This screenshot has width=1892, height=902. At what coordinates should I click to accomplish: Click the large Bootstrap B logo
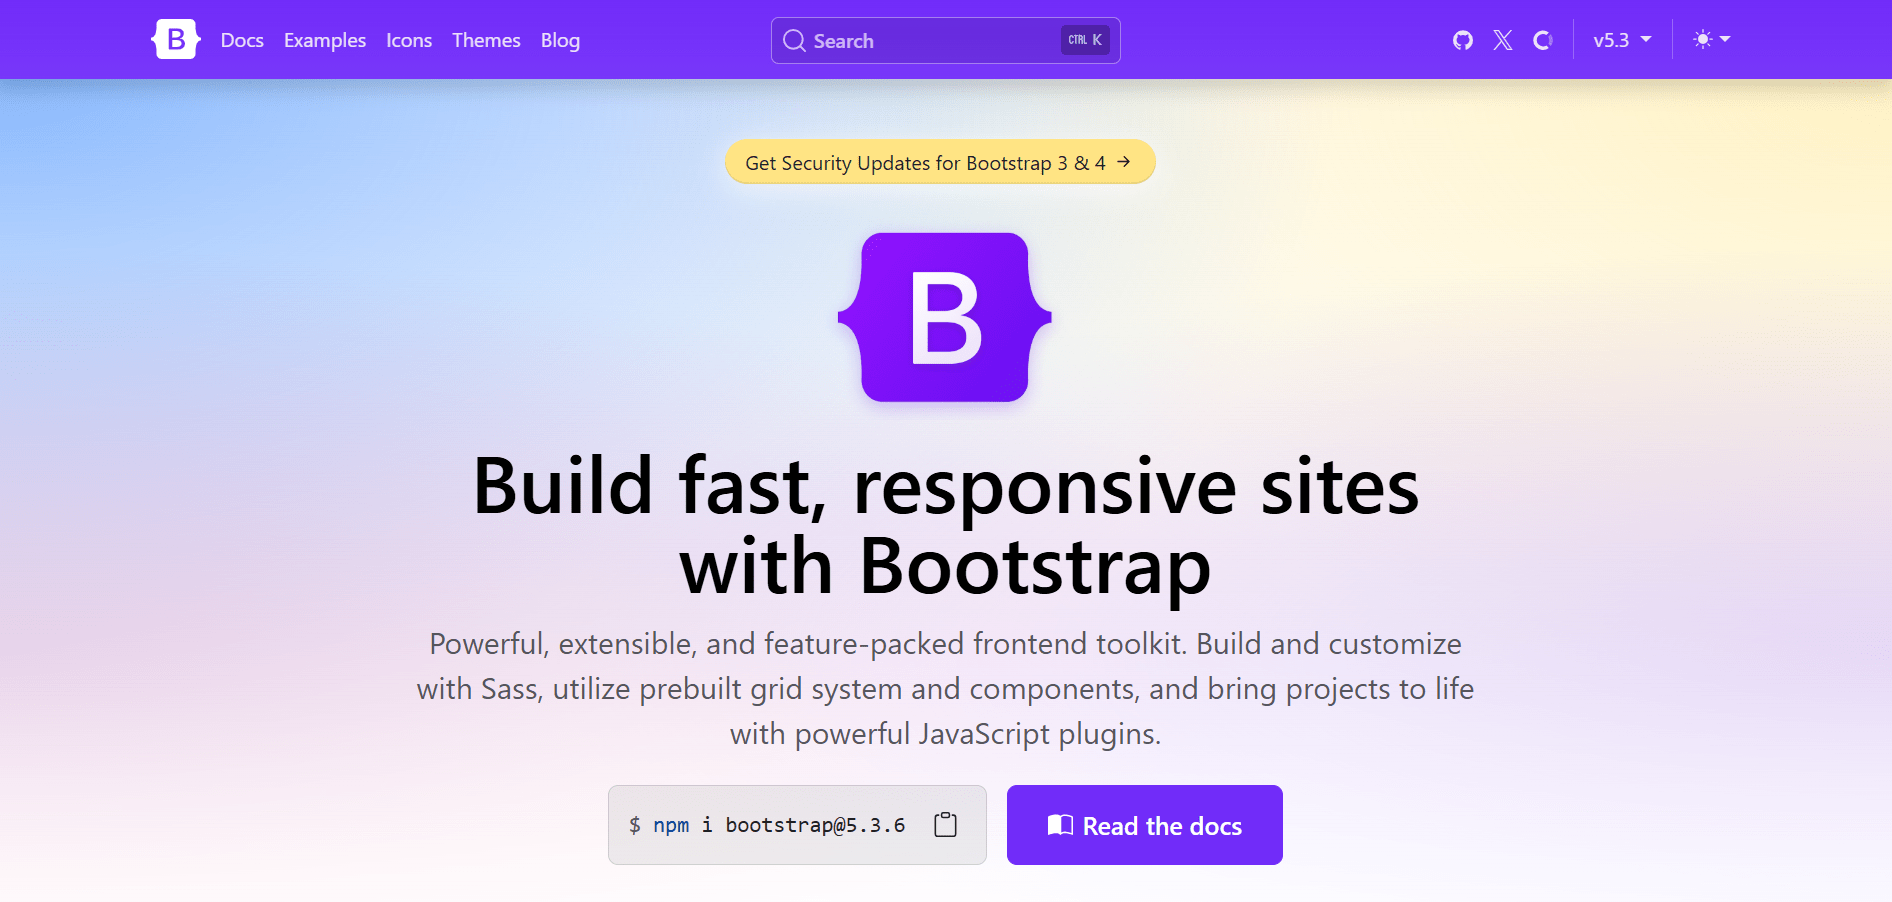point(945,318)
